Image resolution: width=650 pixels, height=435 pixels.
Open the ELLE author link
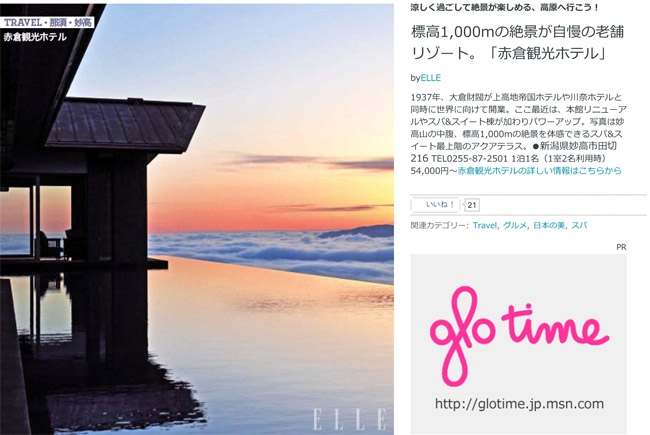[x=431, y=78]
